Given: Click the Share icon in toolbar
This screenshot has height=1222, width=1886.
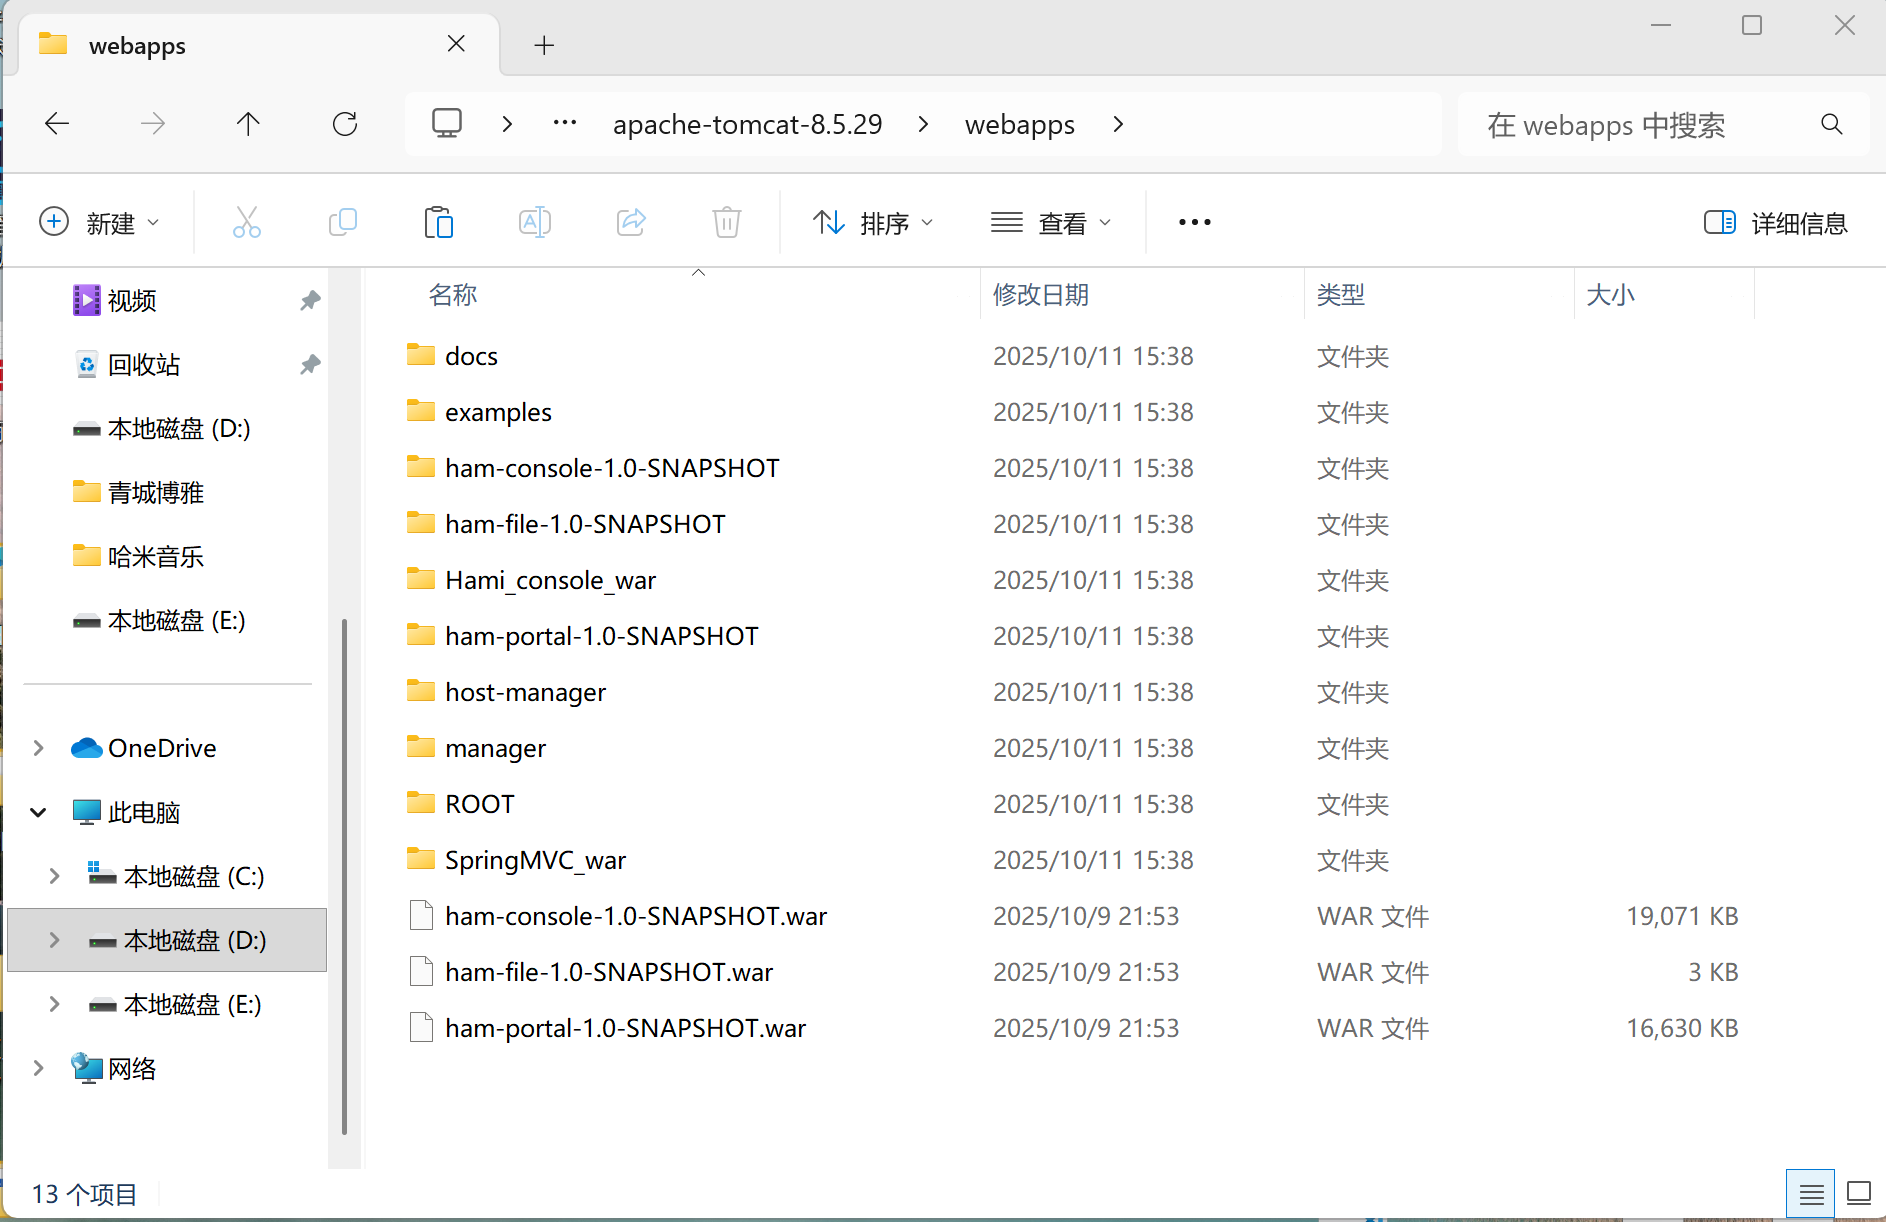Looking at the screenshot, I should point(631,222).
